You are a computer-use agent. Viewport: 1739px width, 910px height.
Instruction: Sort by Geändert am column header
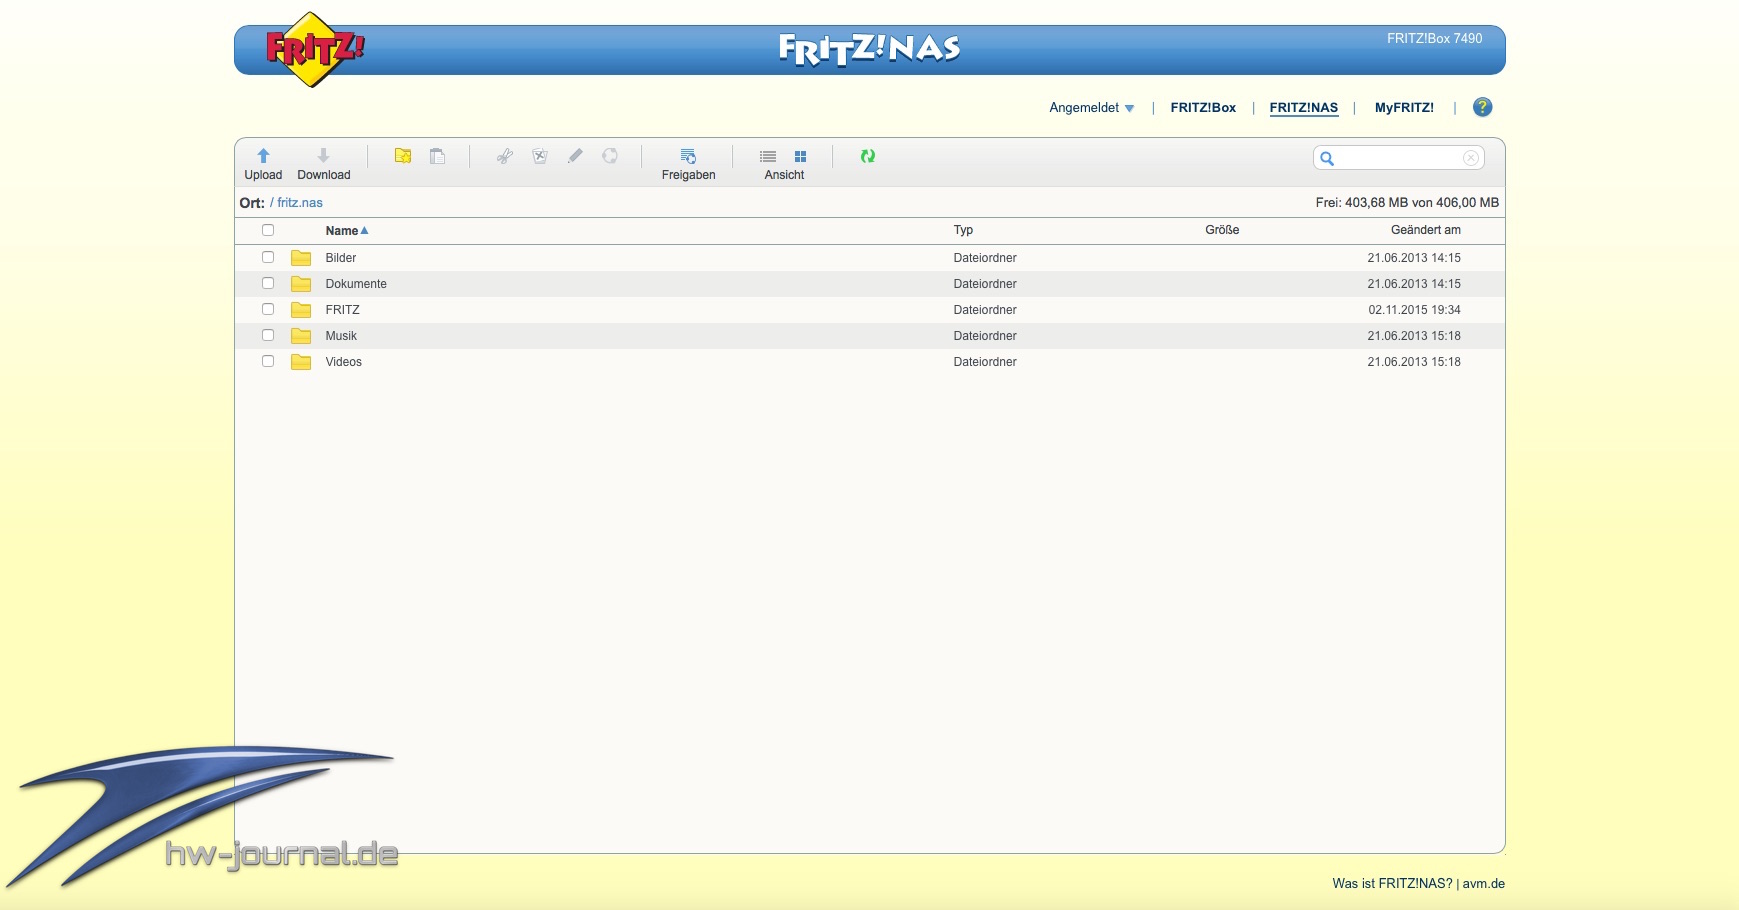pos(1426,230)
